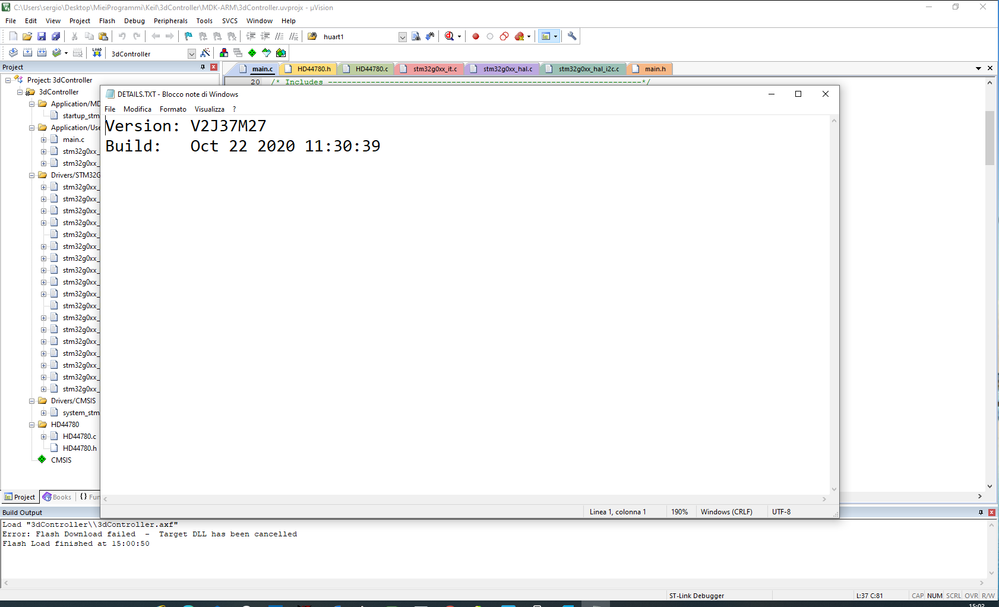Screen dimensions: 999x607
Task: Close the Project panel with red X
Action: (x=214, y=67)
